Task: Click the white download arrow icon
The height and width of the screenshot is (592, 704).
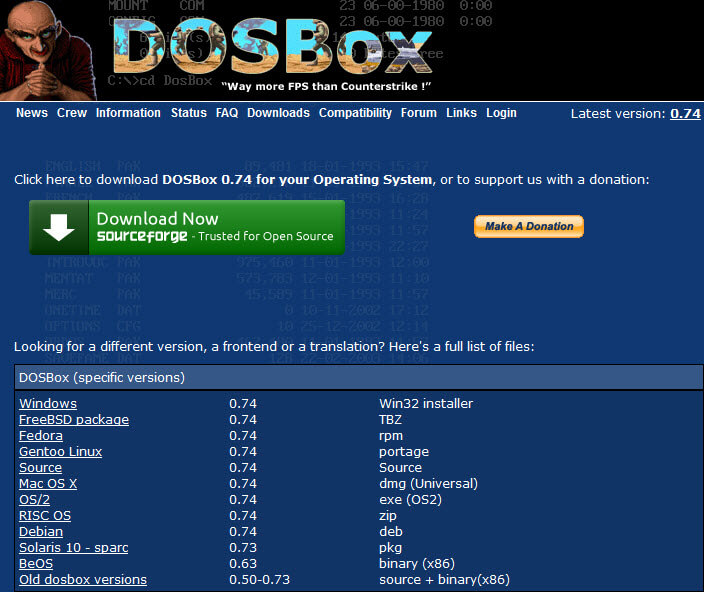Action: [x=59, y=228]
